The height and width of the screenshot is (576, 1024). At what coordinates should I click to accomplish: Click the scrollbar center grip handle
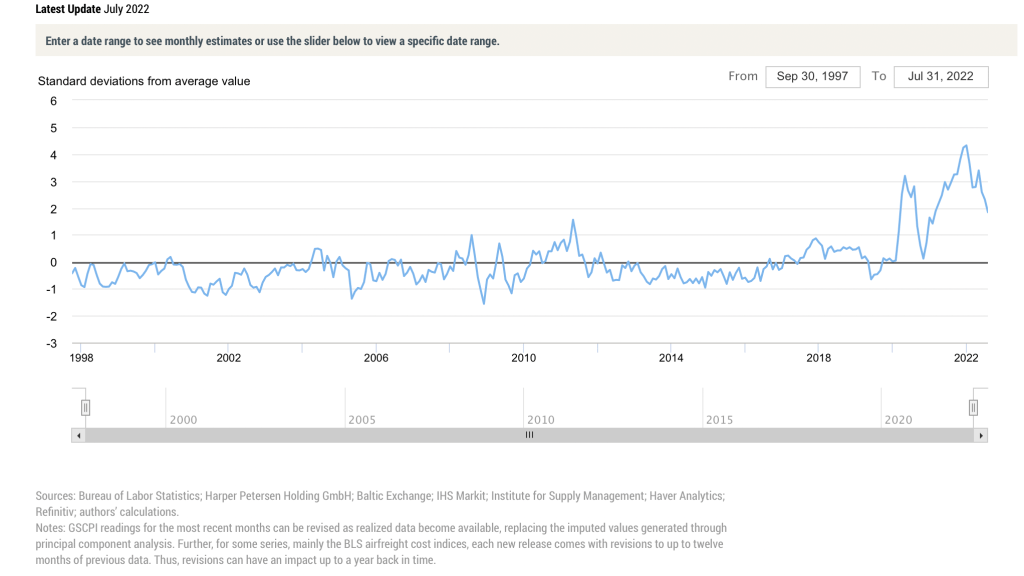click(x=530, y=435)
